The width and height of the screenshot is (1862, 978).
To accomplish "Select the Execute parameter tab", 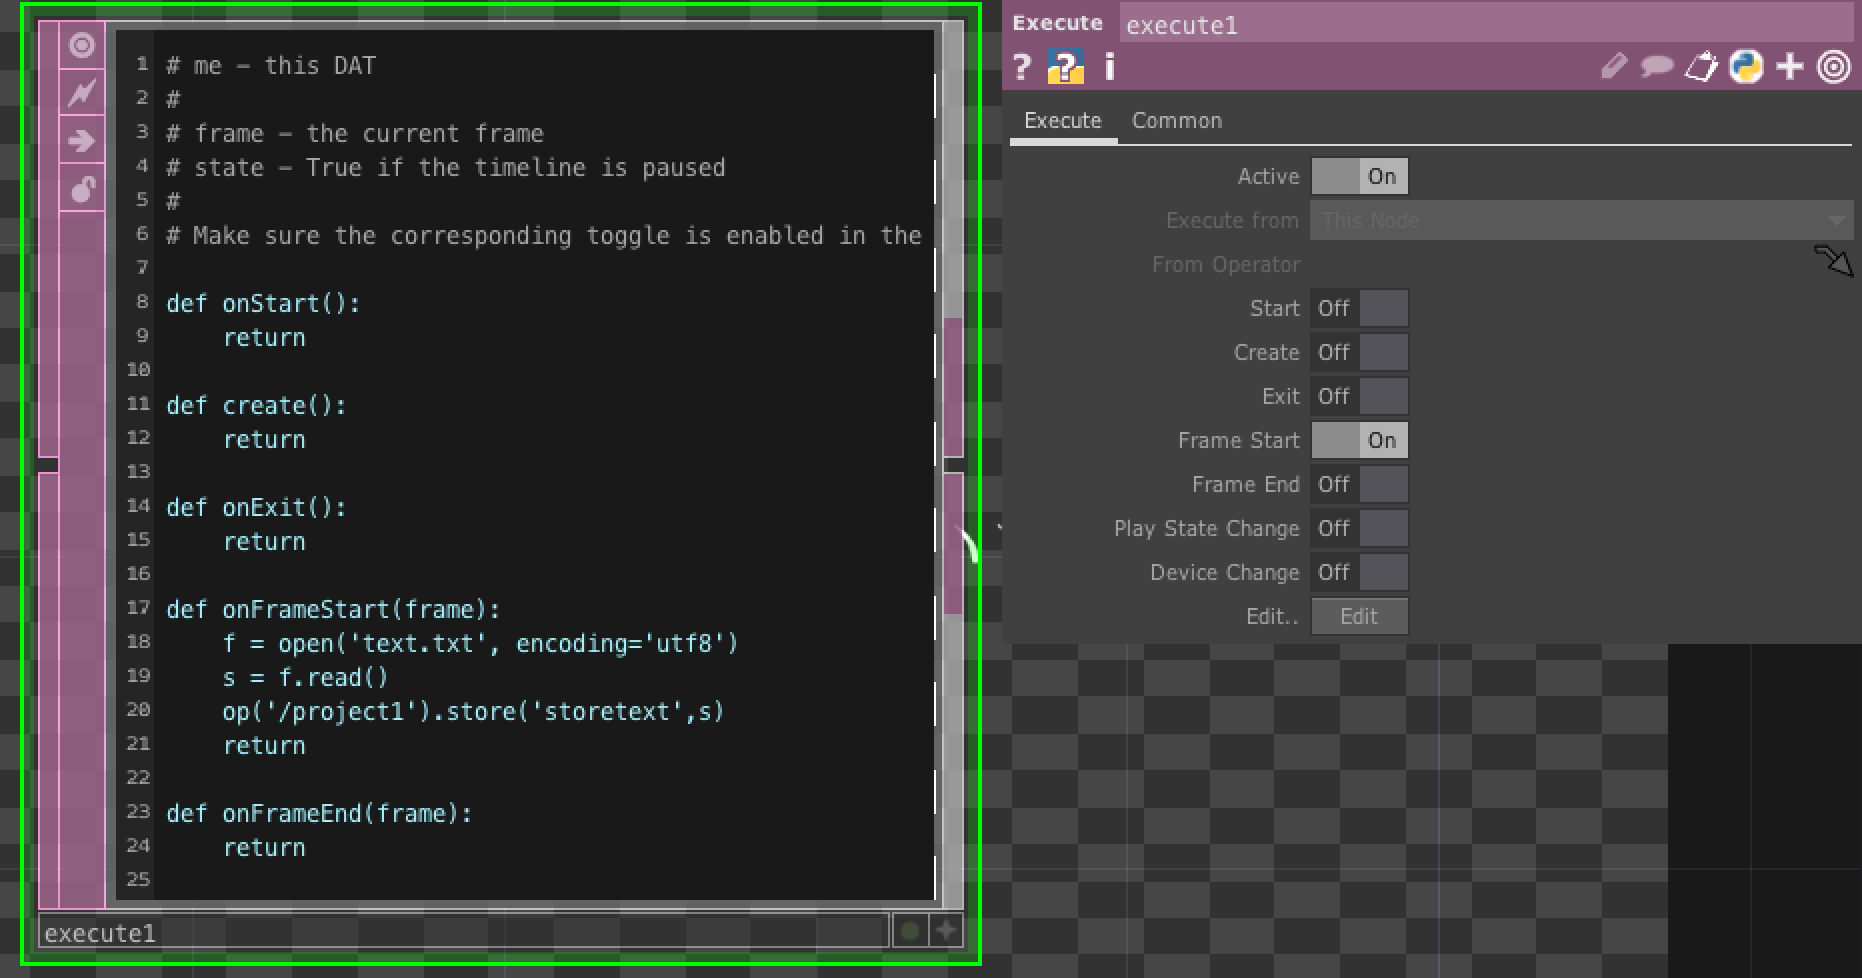I will (1062, 121).
